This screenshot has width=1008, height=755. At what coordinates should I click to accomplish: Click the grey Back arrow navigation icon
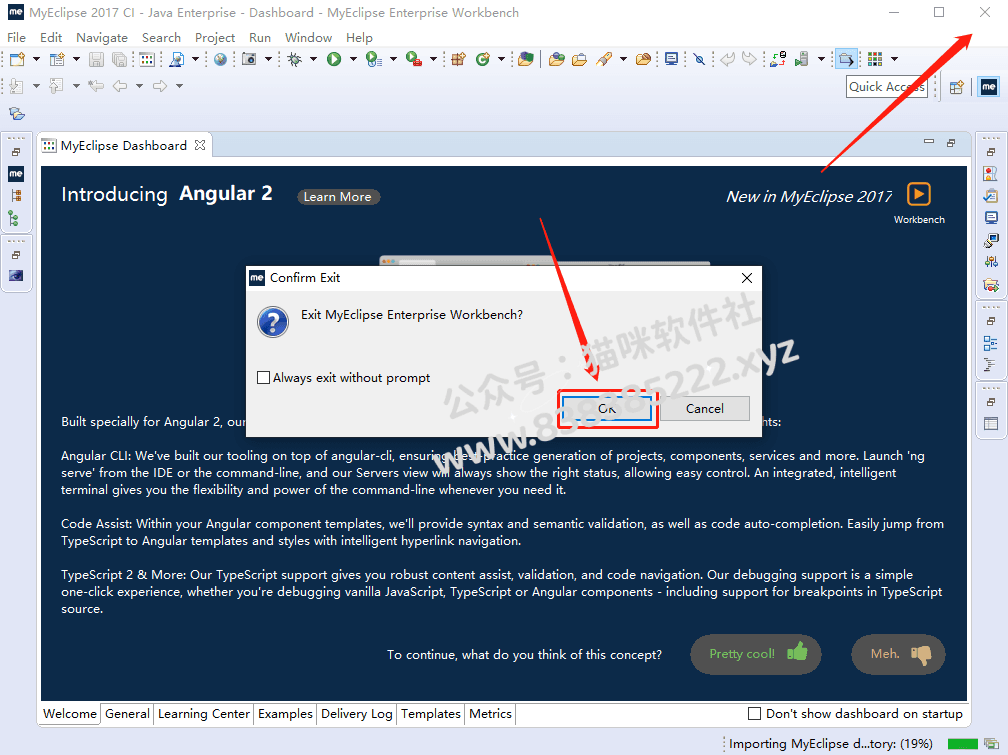tap(120, 86)
